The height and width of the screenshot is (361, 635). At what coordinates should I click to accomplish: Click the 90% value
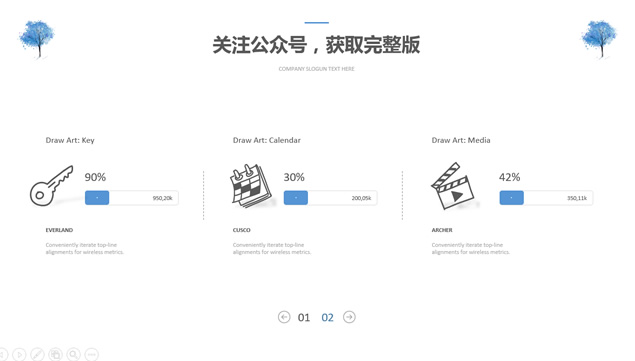click(95, 177)
